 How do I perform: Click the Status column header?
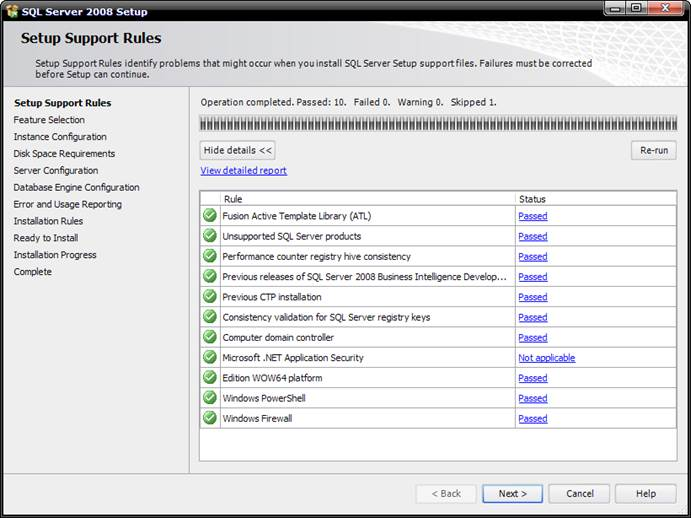pyautogui.click(x=596, y=199)
